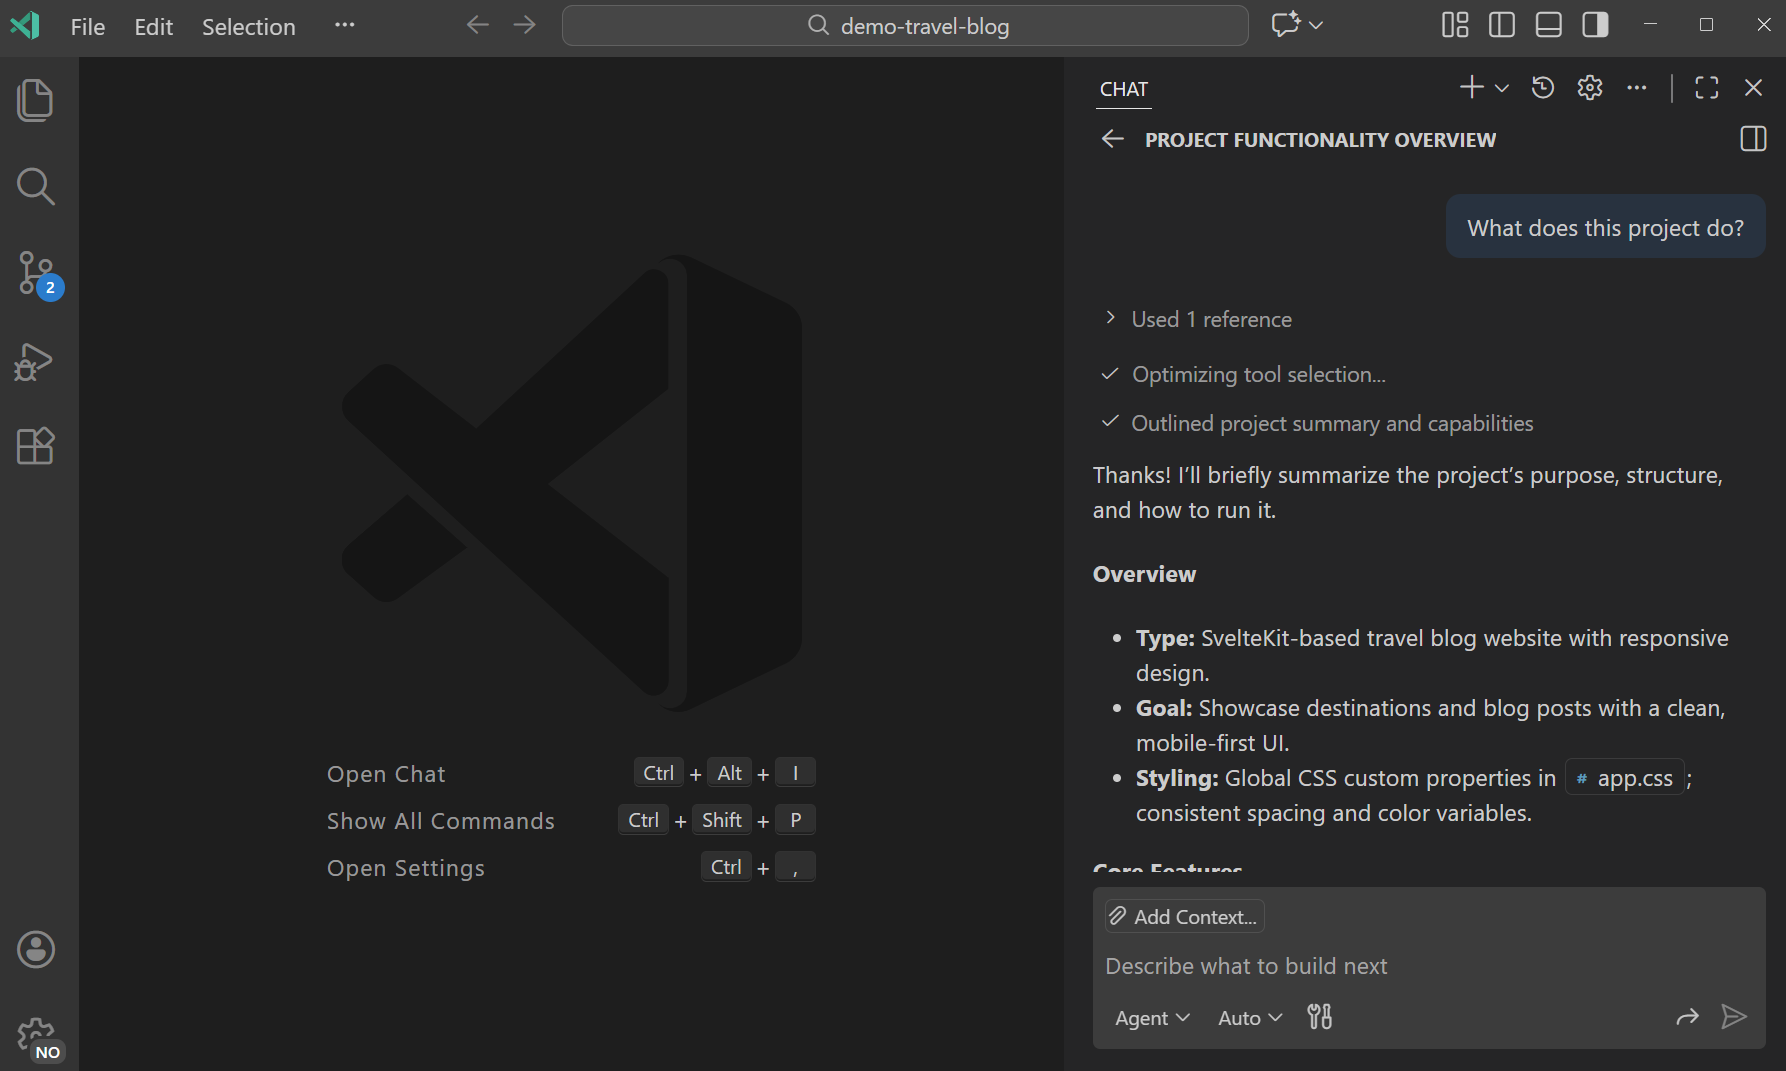Open the Search view in activity bar
The height and width of the screenshot is (1071, 1786).
[36, 186]
